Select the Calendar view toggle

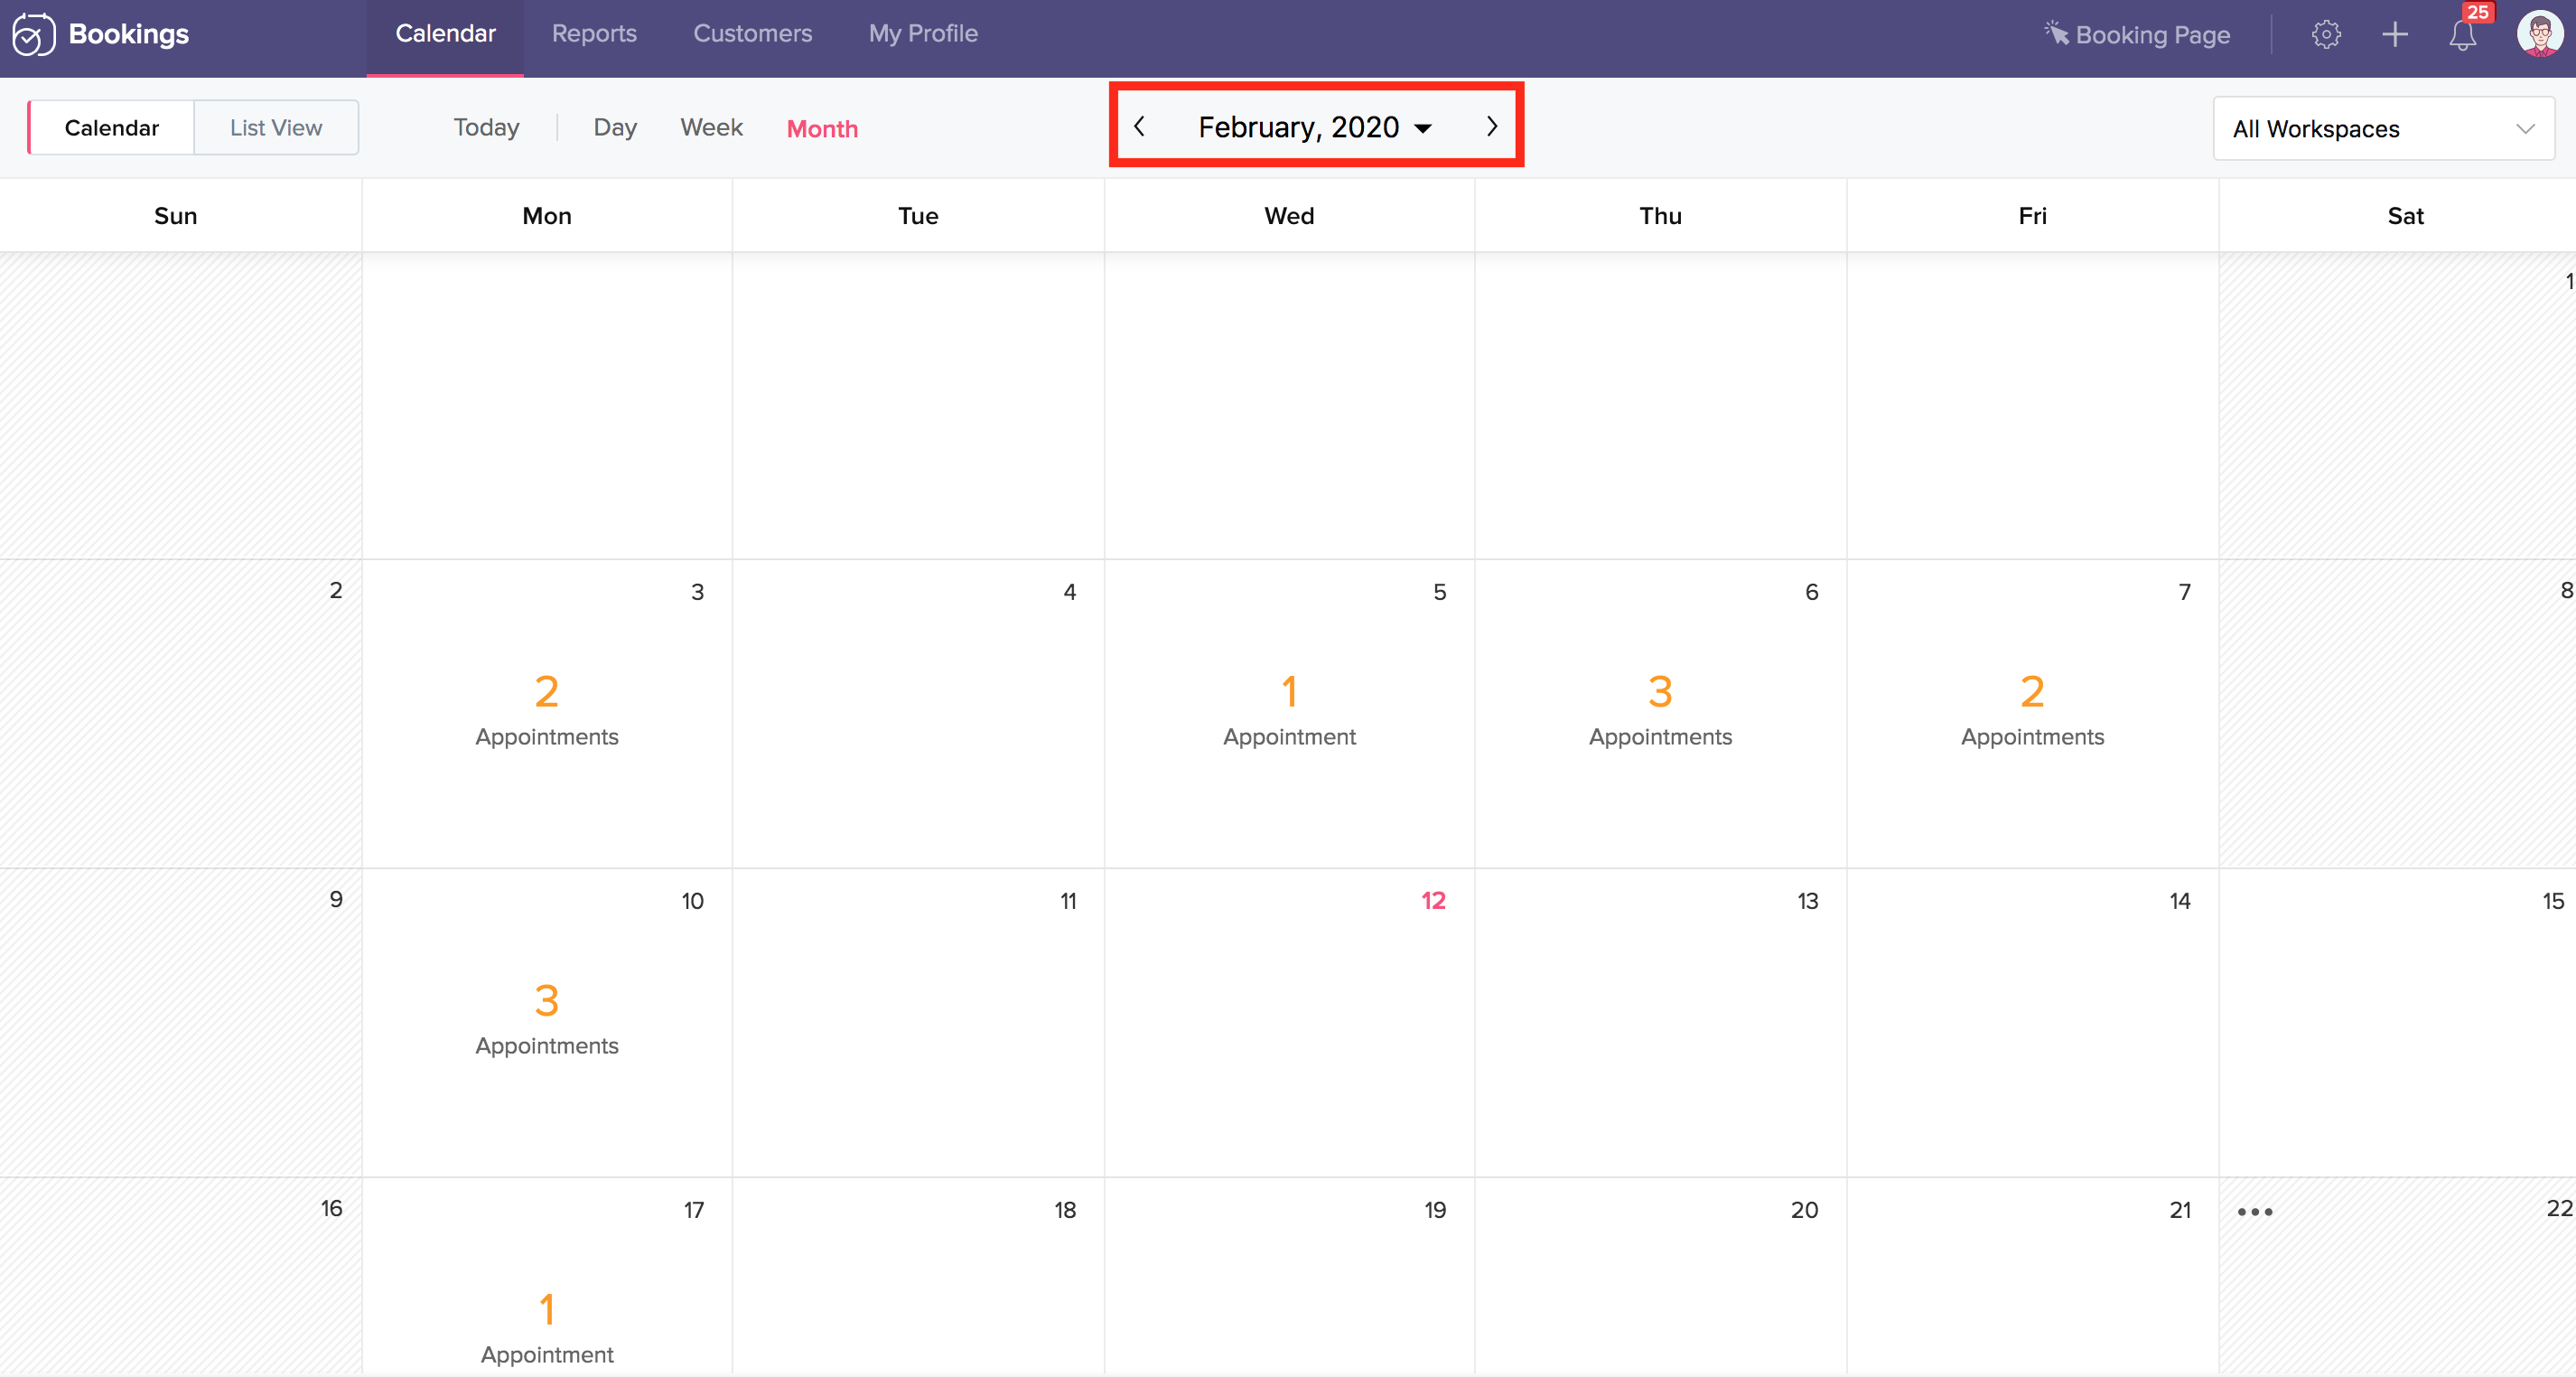[112, 128]
